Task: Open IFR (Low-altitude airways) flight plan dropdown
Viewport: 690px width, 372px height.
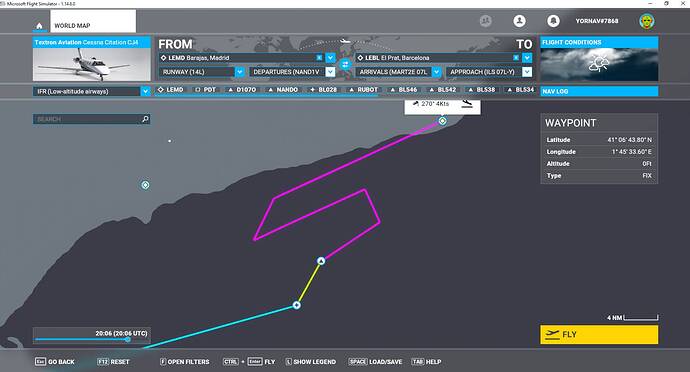Action: tap(145, 92)
